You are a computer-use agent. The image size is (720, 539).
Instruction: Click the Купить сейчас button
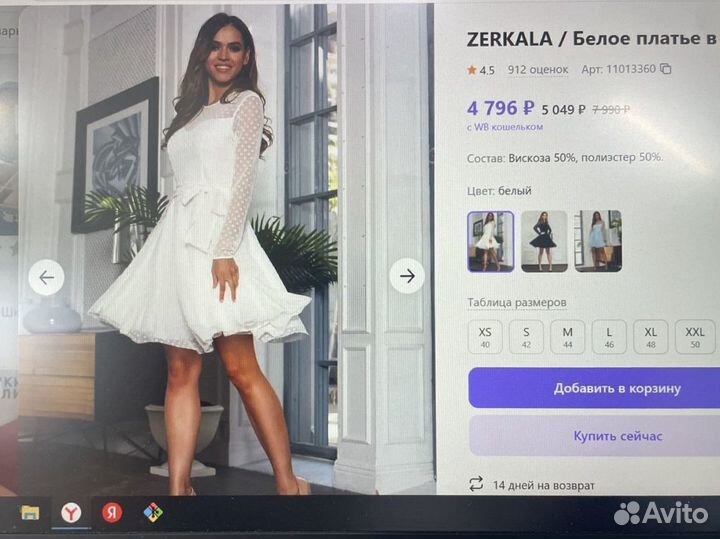[594, 436]
